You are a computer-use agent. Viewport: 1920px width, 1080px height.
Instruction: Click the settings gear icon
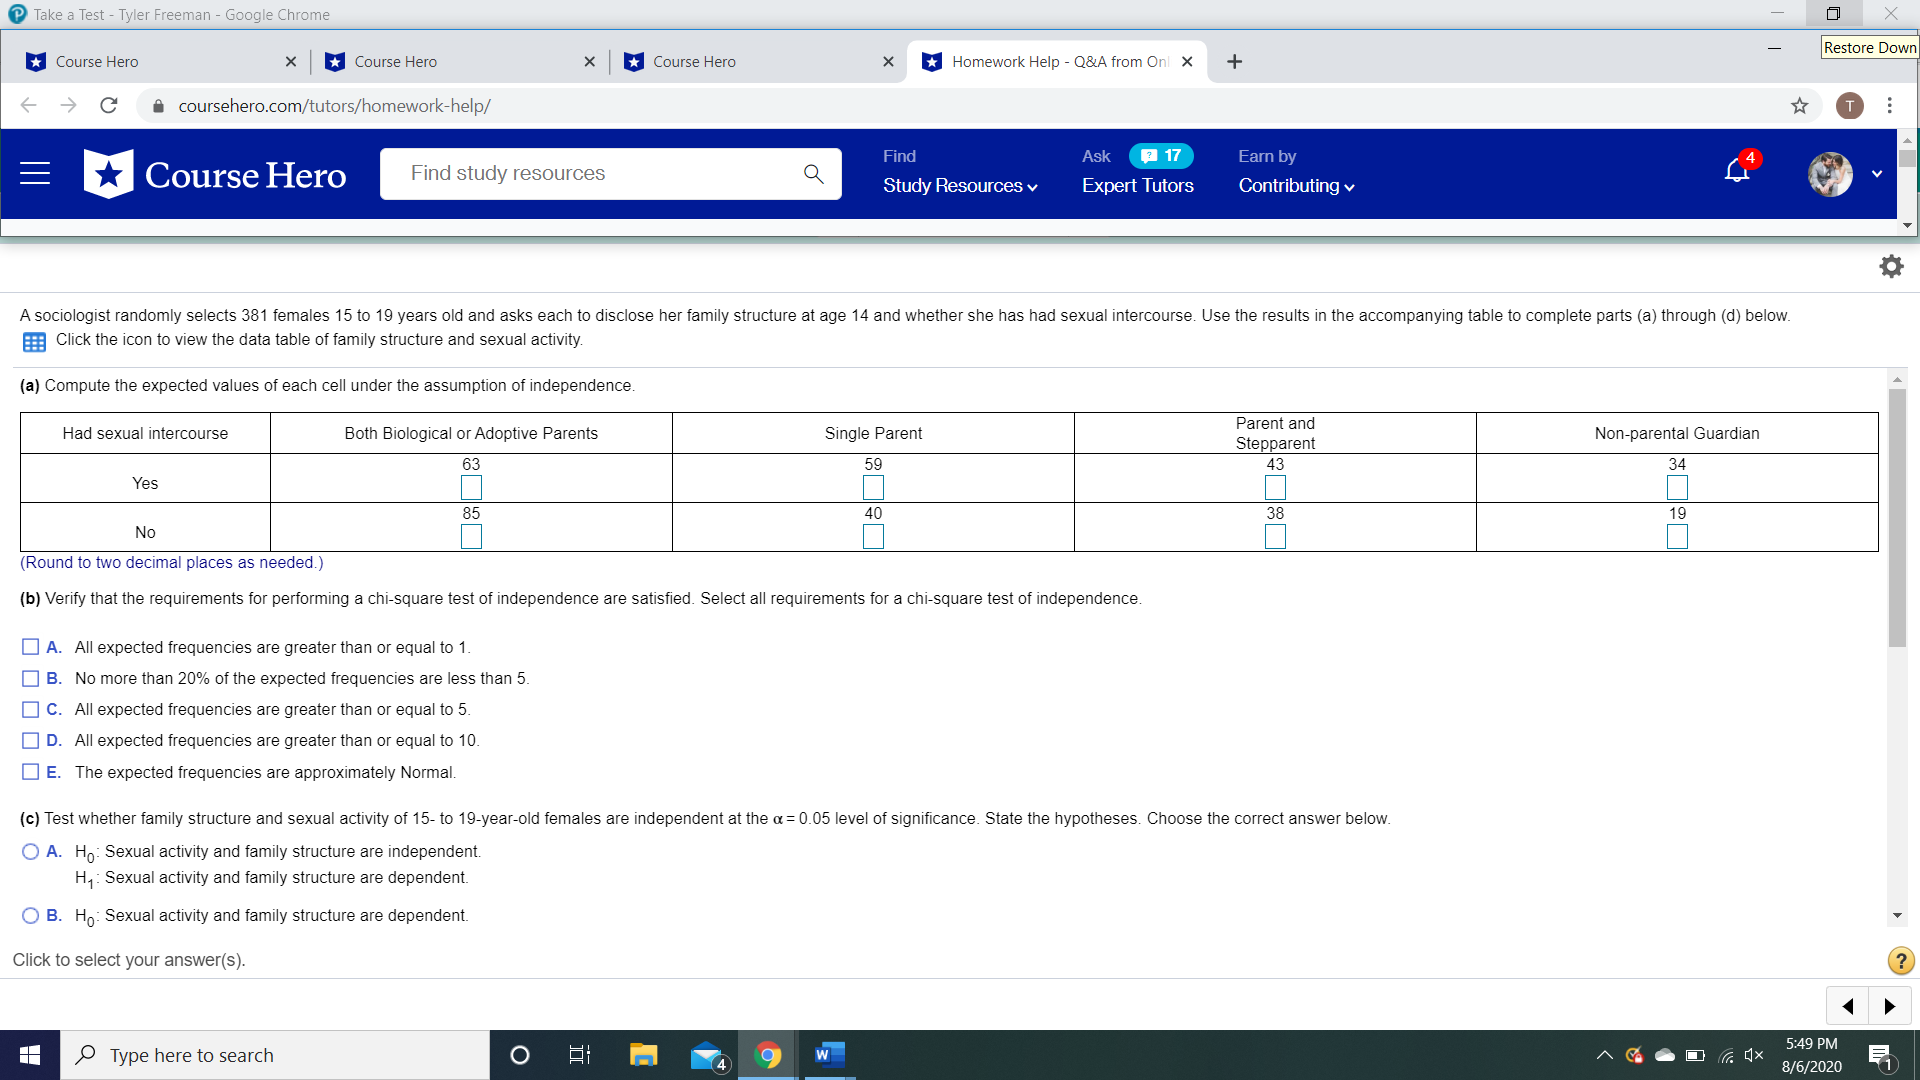click(x=1891, y=266)
